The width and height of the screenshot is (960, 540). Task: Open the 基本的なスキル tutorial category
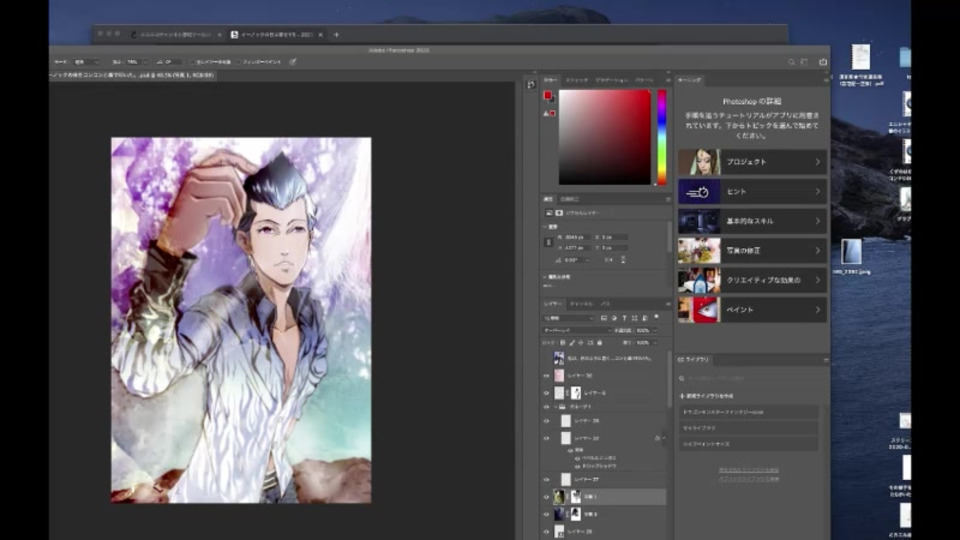tap(752, 221)
